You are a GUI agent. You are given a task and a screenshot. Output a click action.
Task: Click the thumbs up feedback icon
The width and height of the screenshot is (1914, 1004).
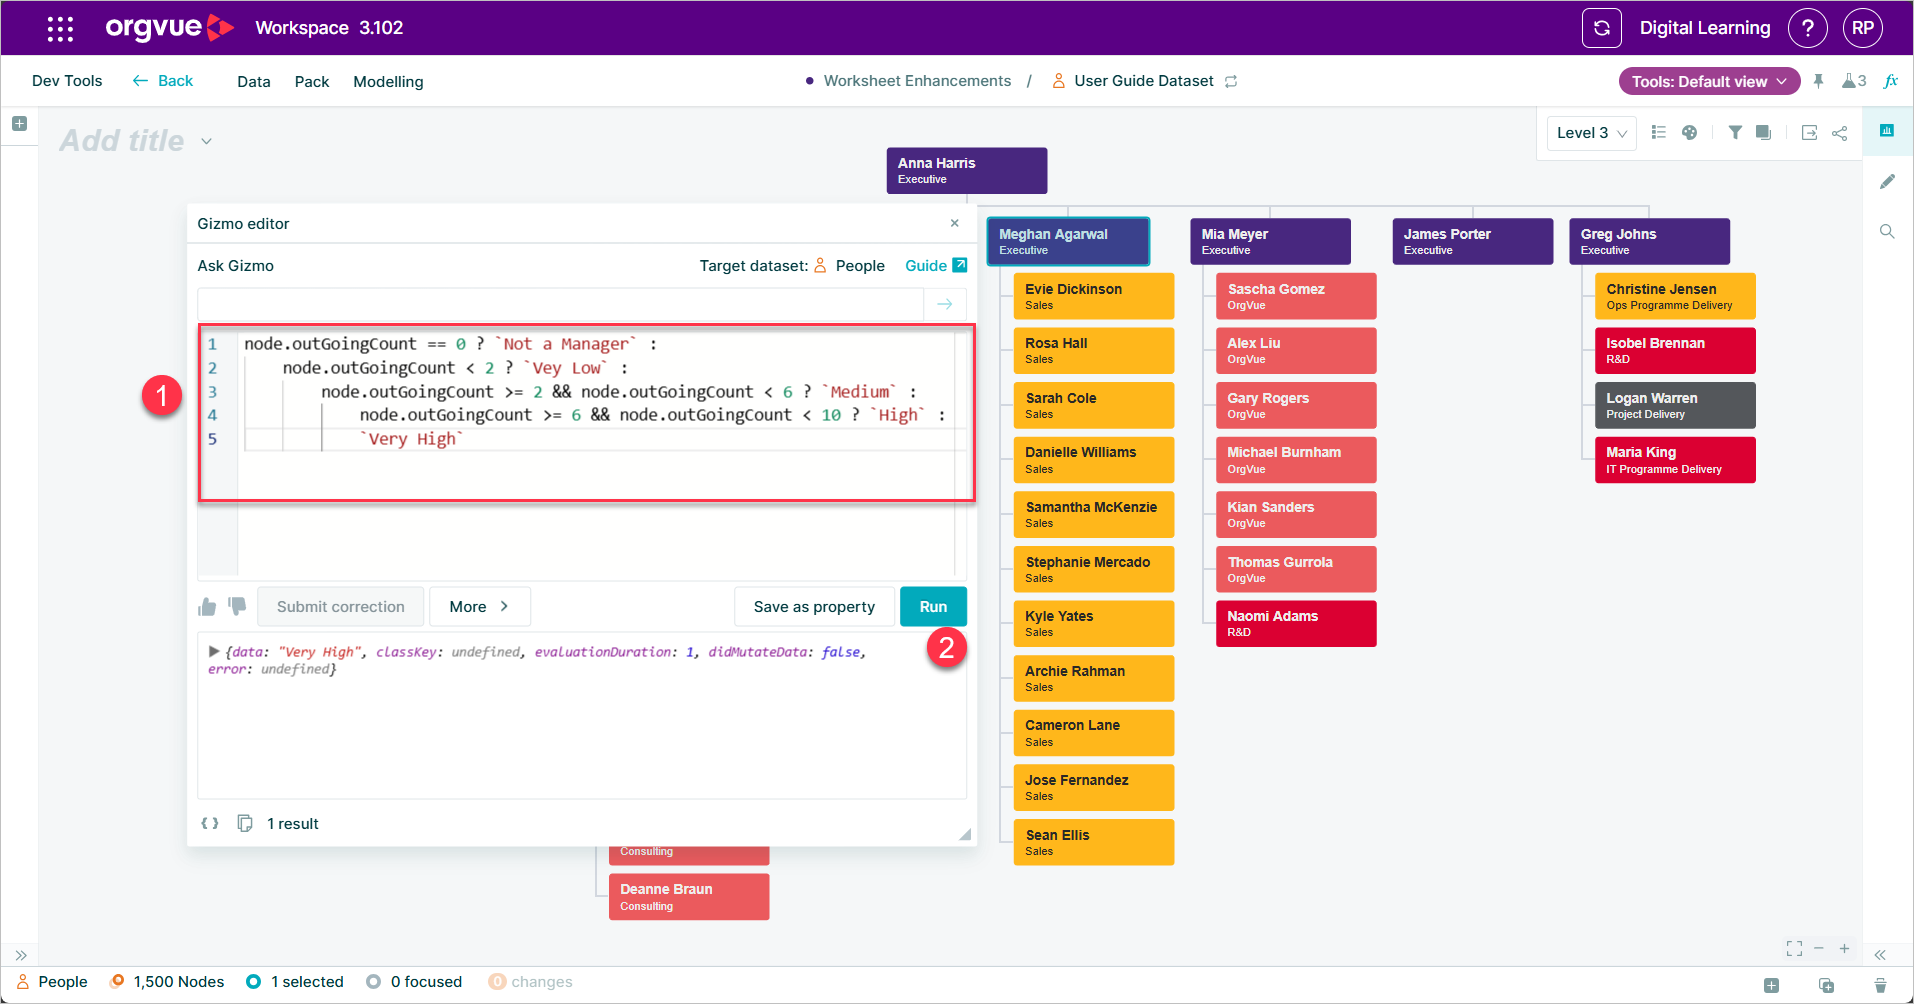coord(207,607)
